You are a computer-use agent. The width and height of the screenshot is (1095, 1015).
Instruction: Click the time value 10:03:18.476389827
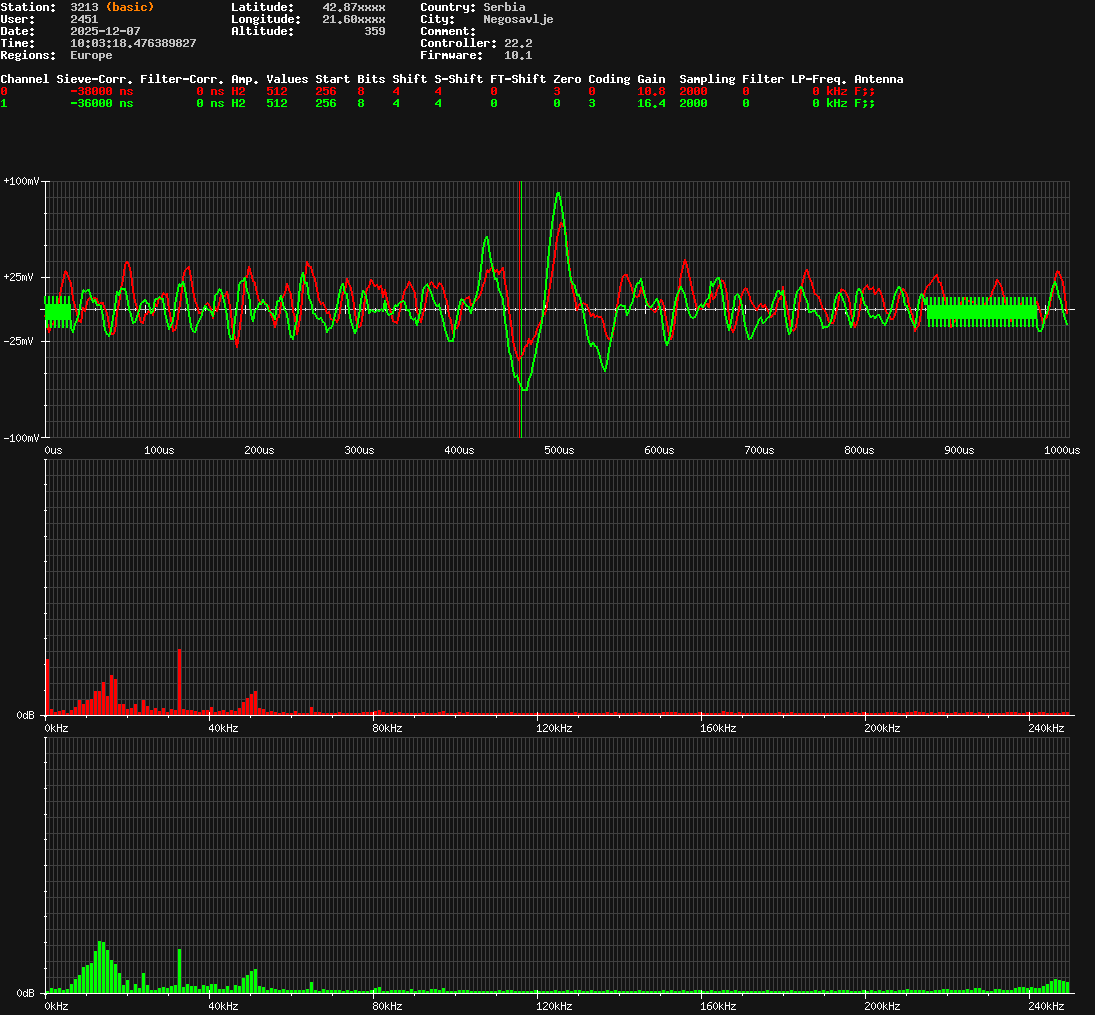(x=133, y=43)
